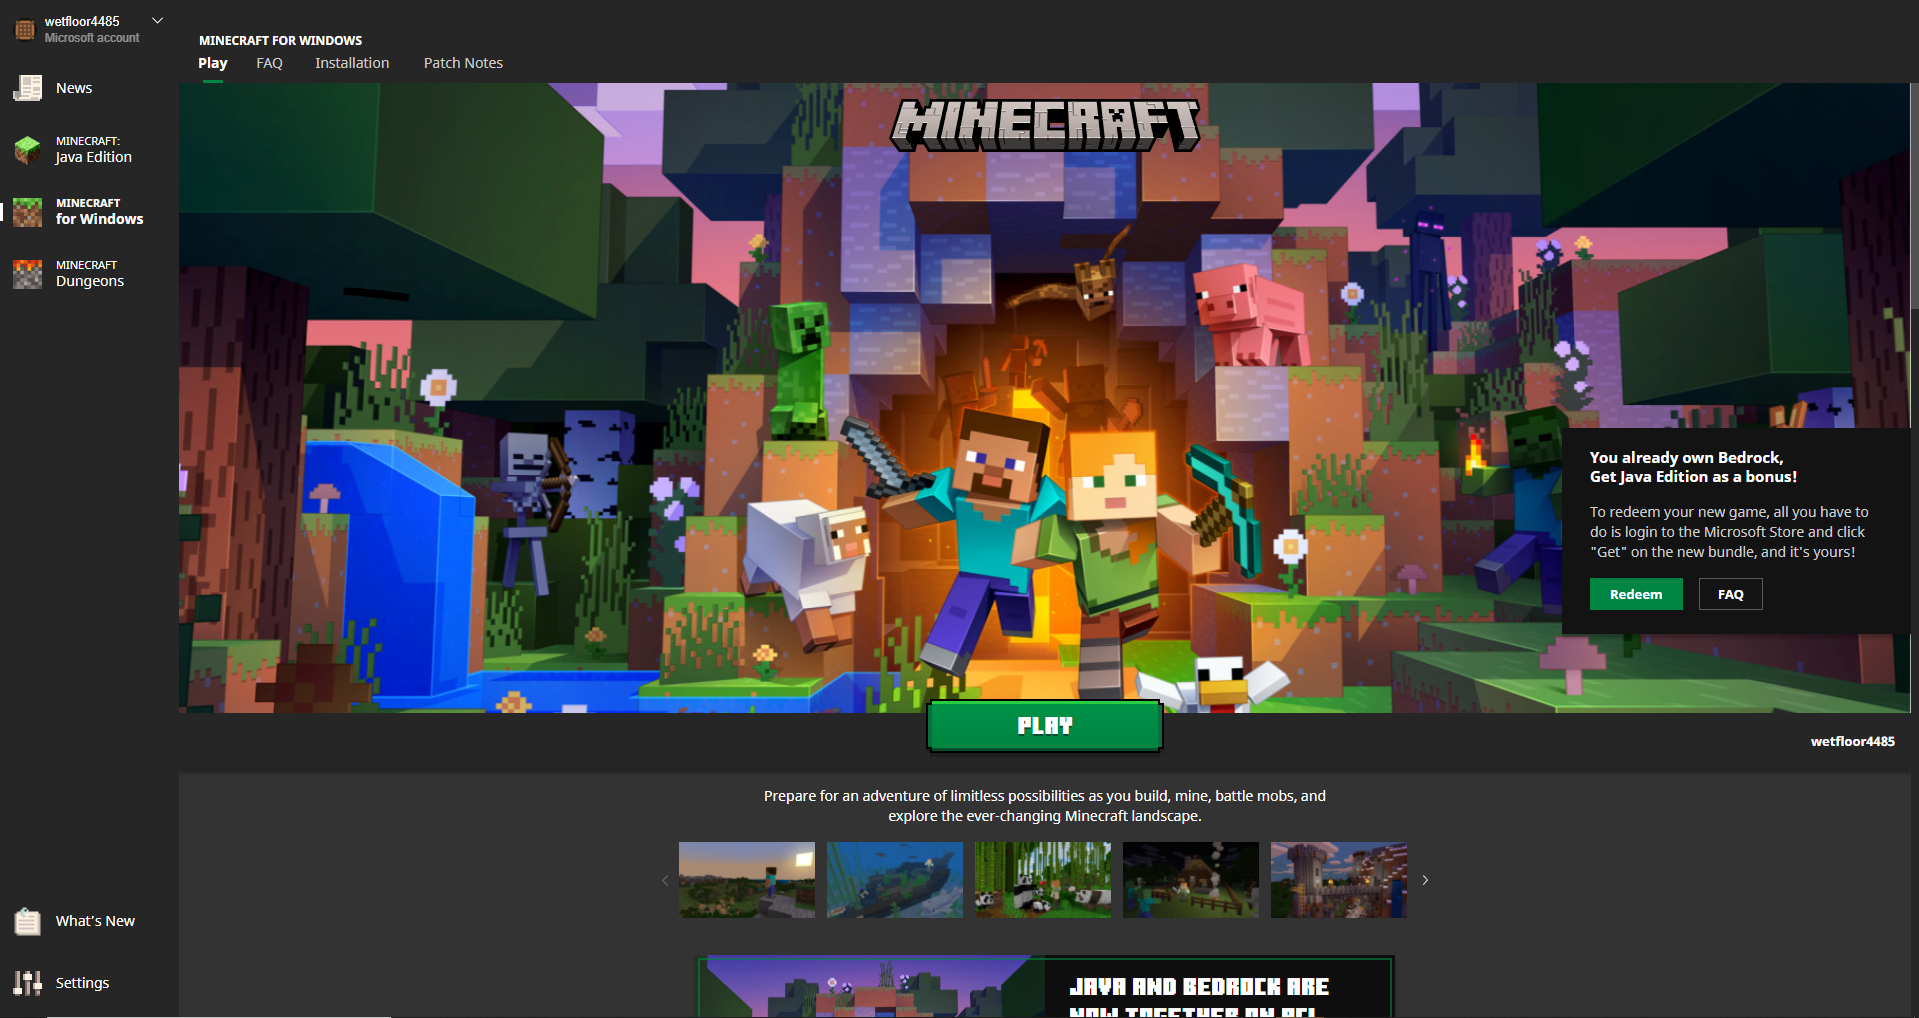1919x1018 pixels.
Task: Switch to the Play tab
Action: pos(213,63)
